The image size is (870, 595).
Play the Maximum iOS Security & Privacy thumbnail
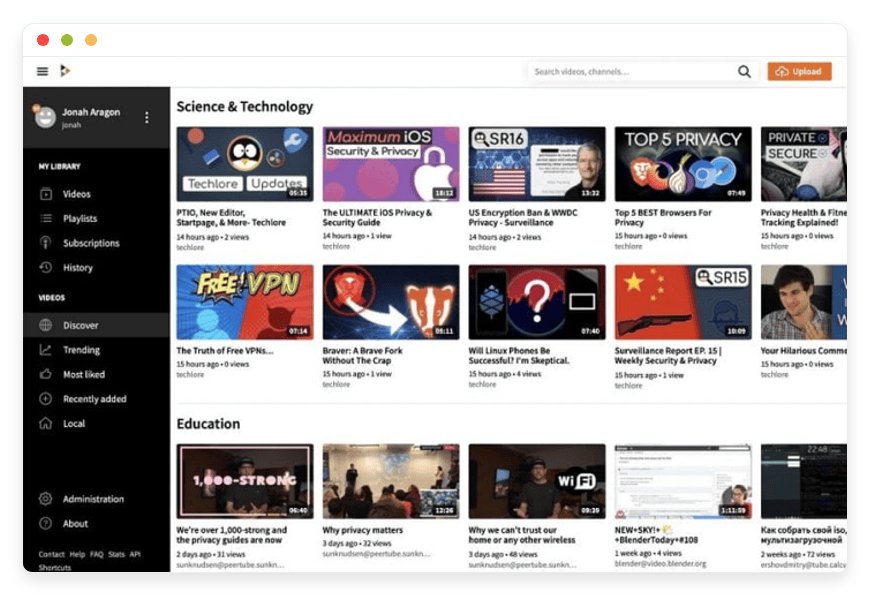tap(391, 164)
